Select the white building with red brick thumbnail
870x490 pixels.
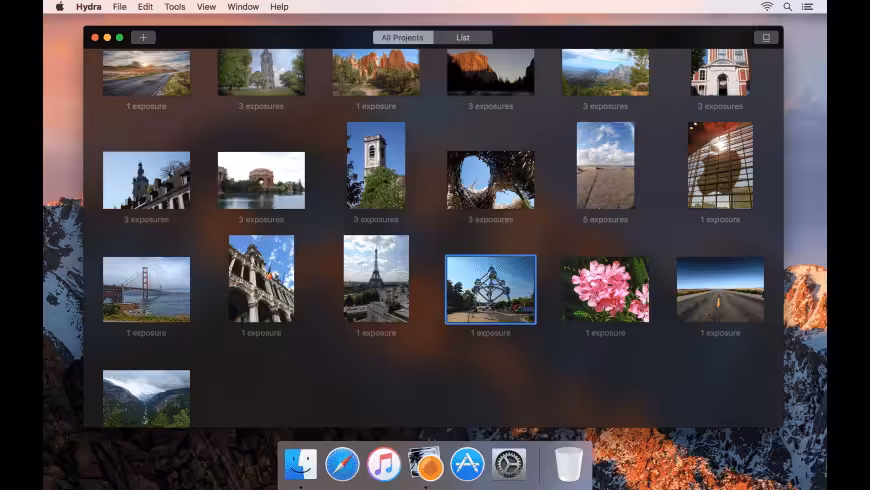tap(720, 73)
